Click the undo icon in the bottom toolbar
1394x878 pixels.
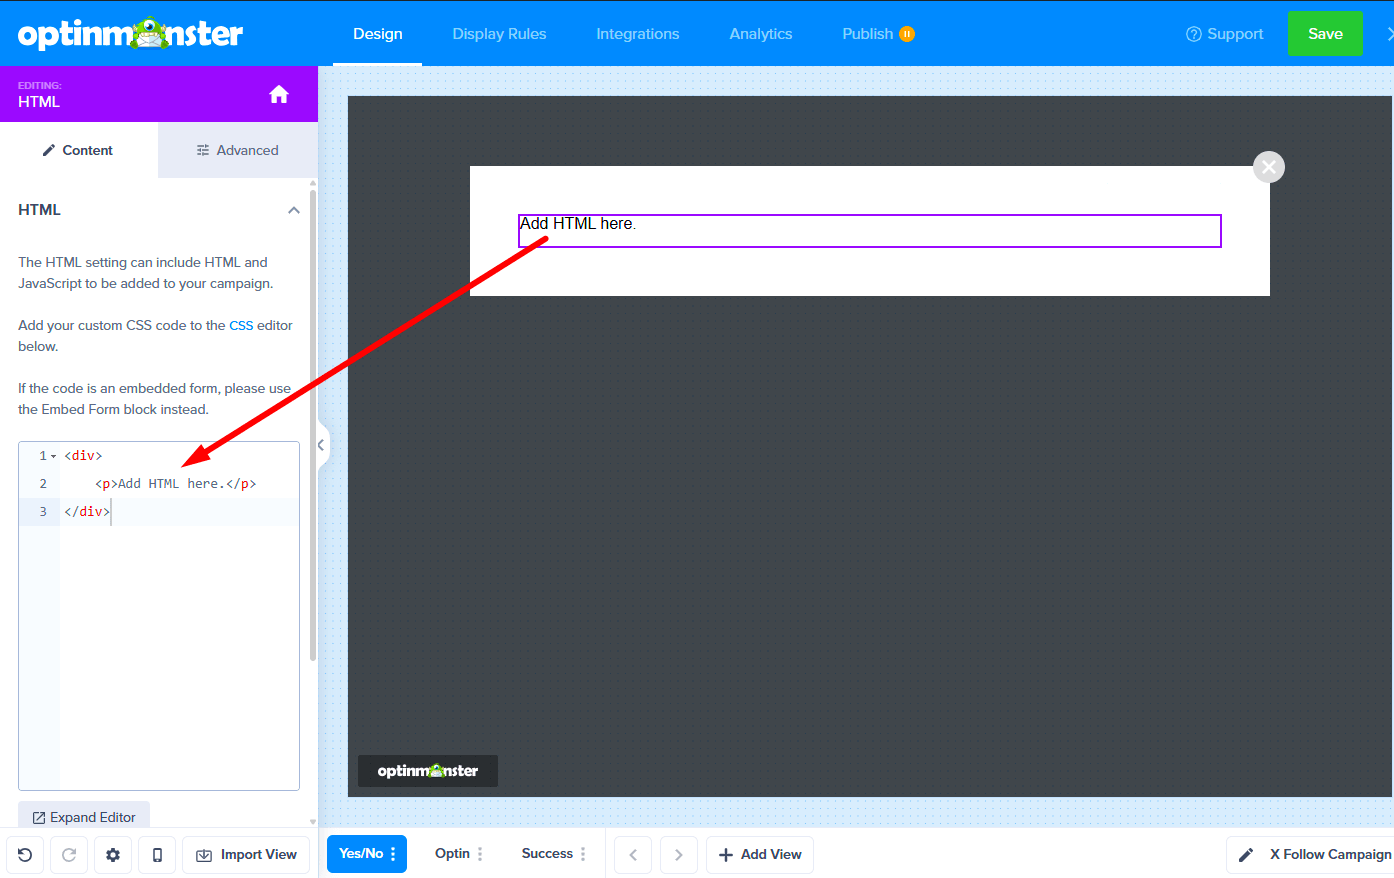pos(25,855)
